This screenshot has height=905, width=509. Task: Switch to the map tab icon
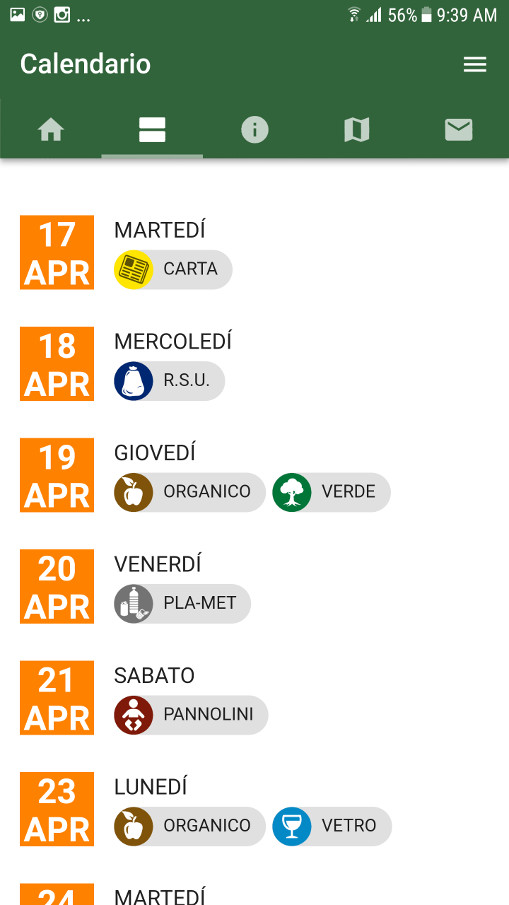(x=357, y=130)
